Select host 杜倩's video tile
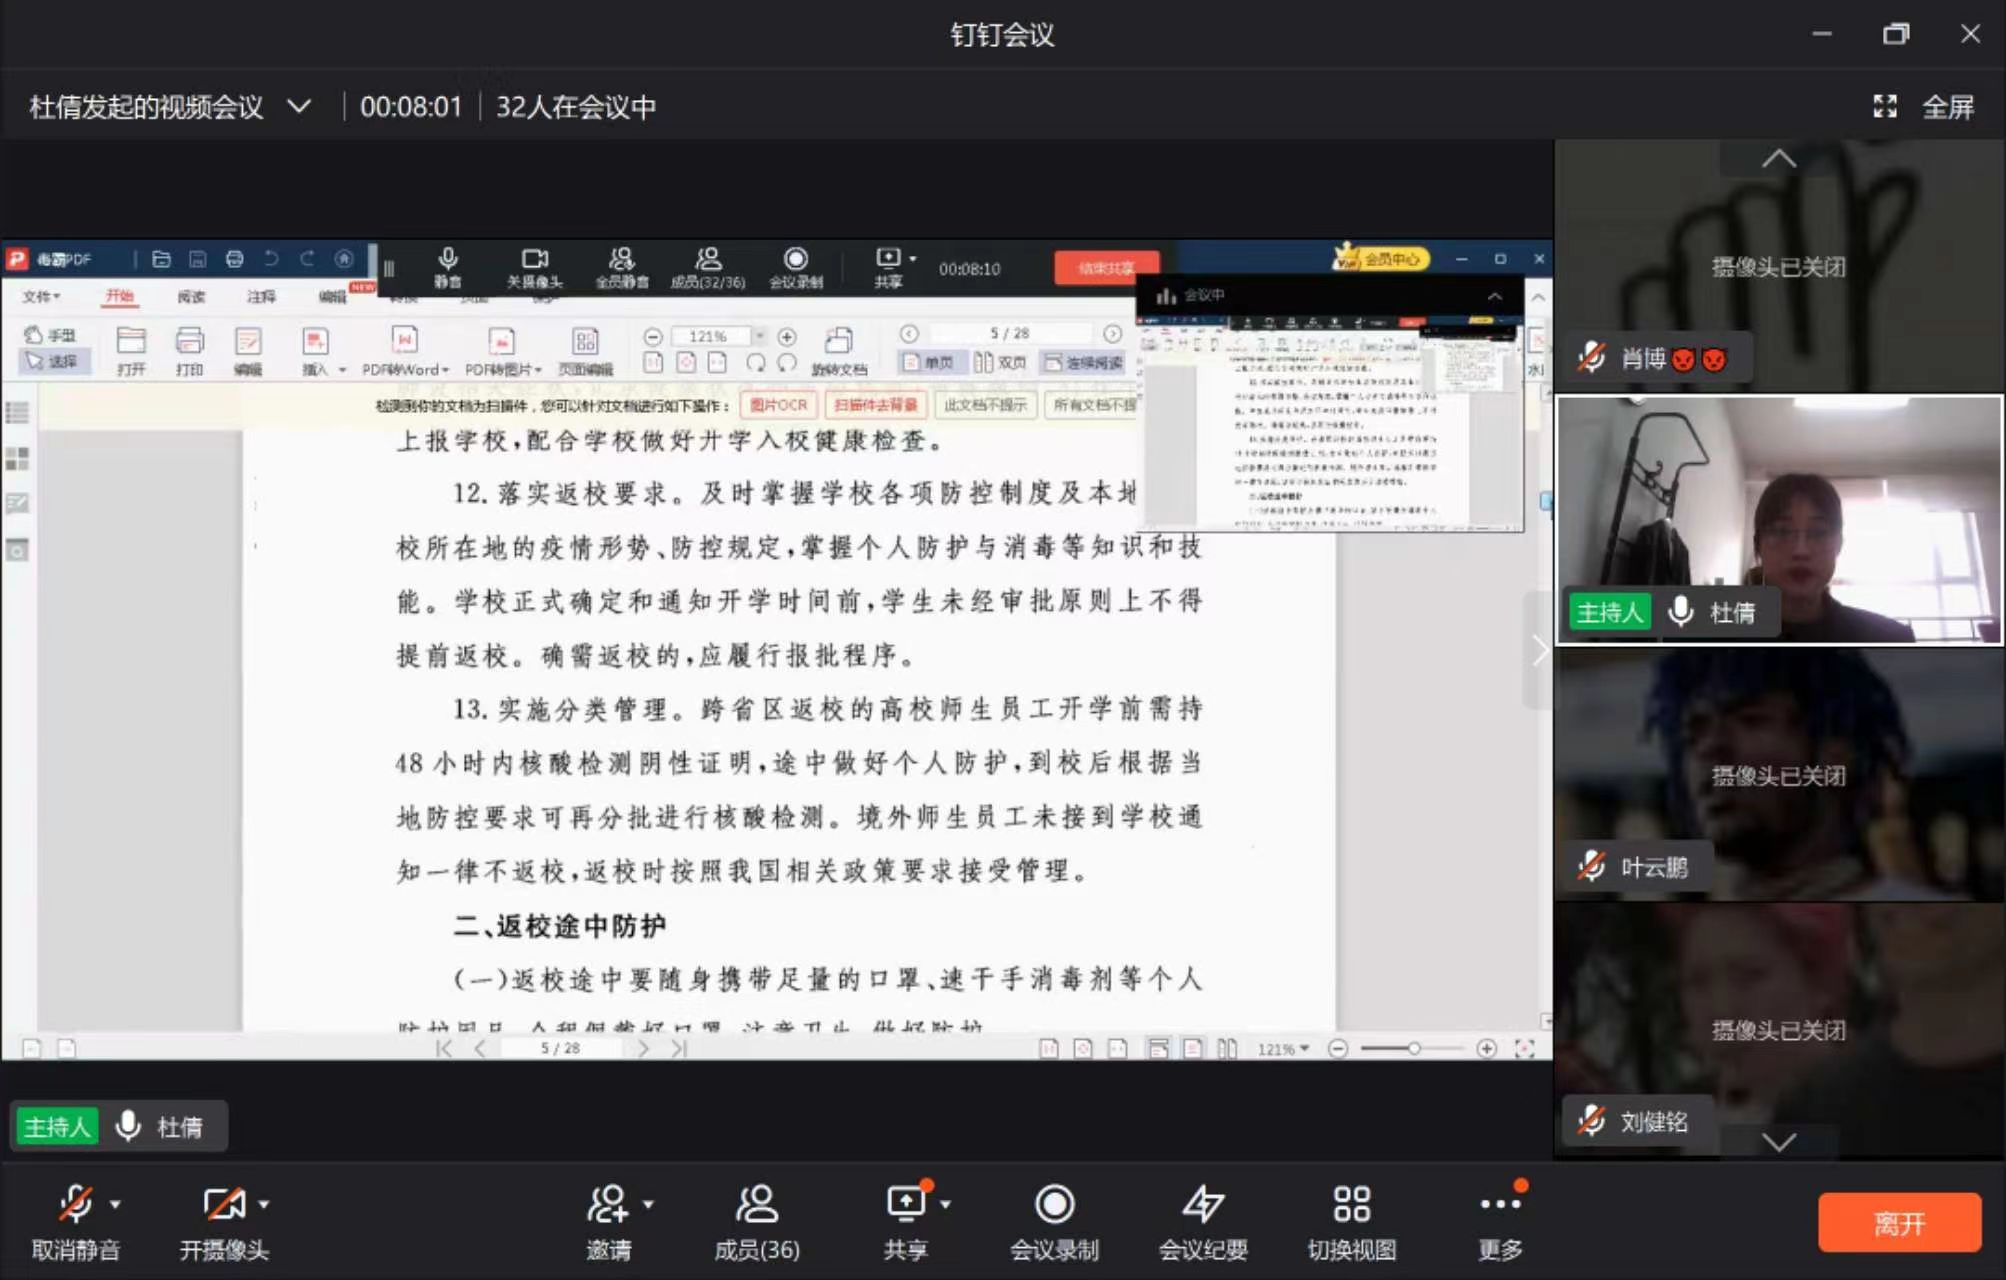 pyautogui.click(x=1779, y=520)
